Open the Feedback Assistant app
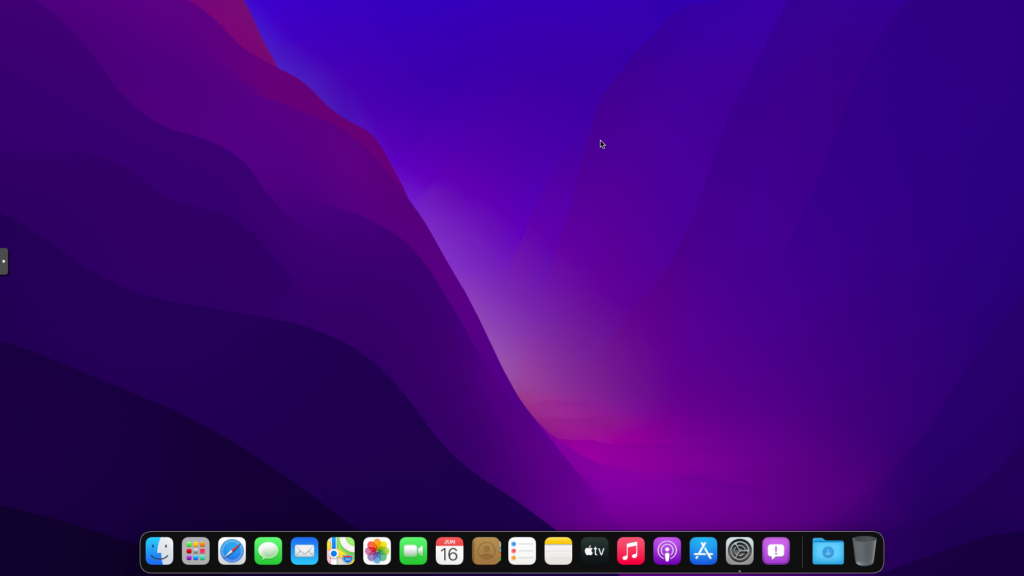This screenshot has height=576, width=1024. [x=776, y=551]
